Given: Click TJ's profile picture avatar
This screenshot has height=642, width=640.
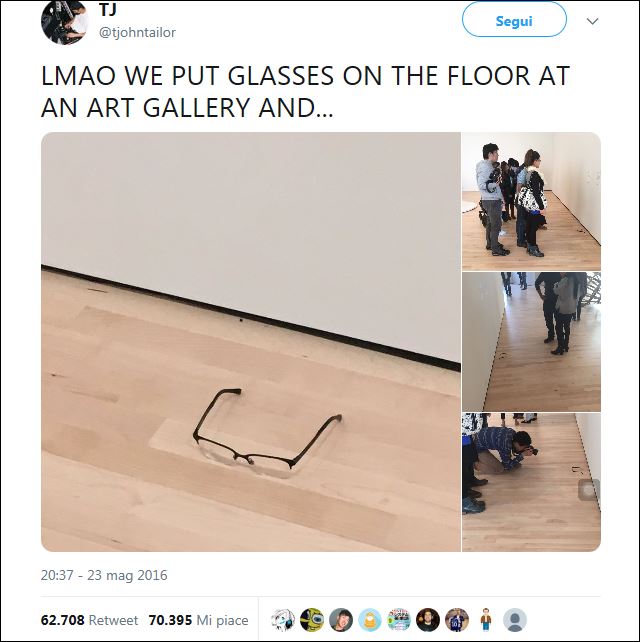Looking at the screenshot, I should pyautogui.click(x=64, y=22).
